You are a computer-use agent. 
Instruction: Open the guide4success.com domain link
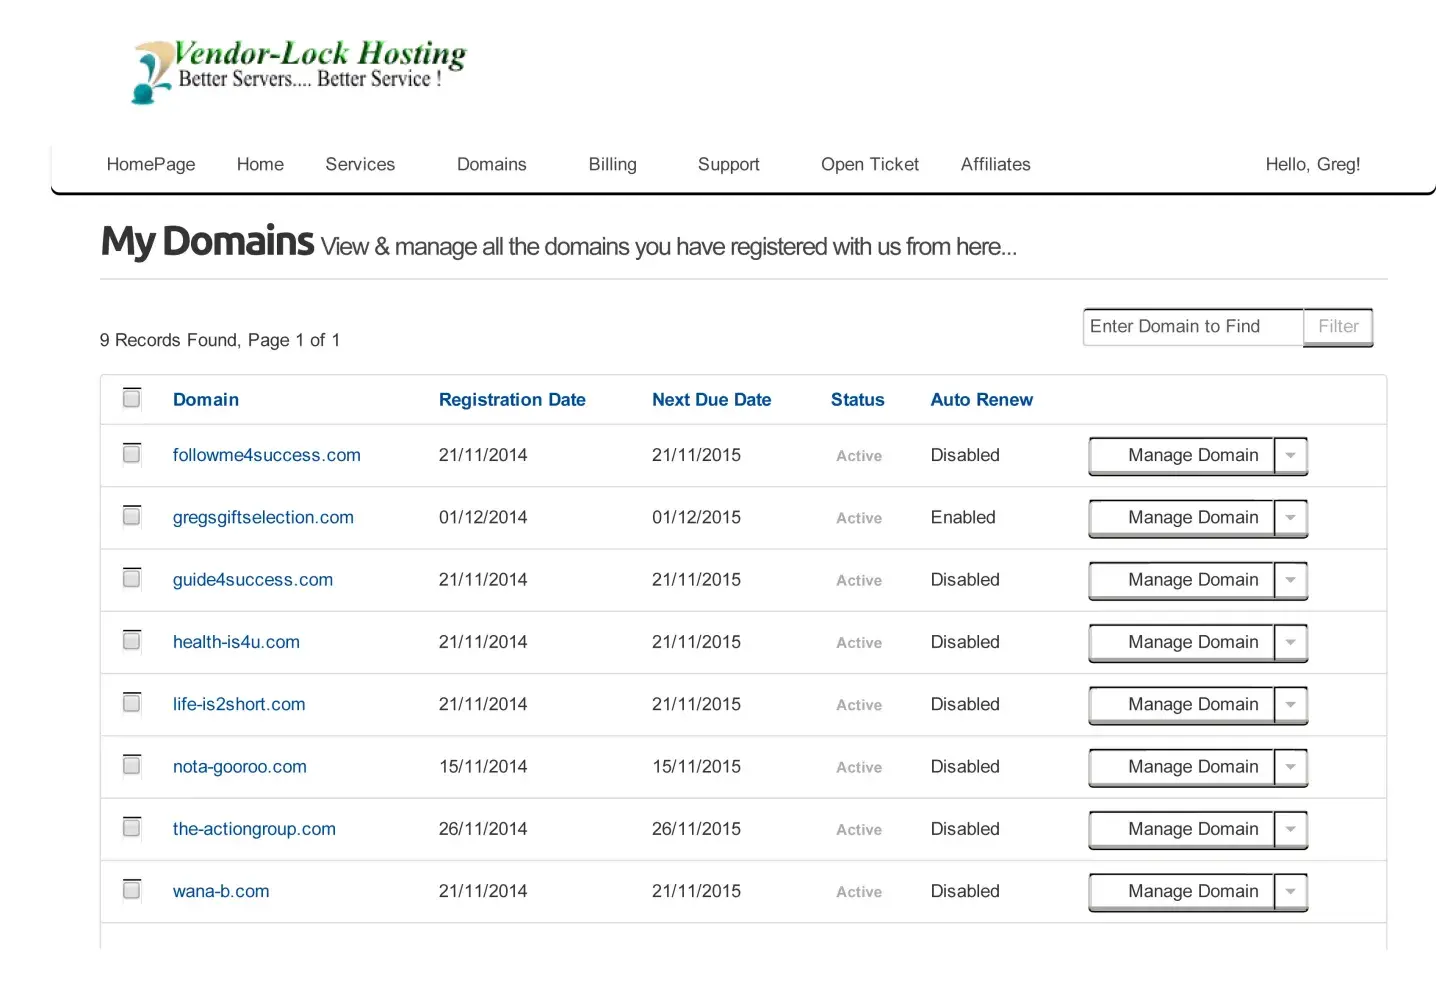pyautogui.click(x=252, y=580)
